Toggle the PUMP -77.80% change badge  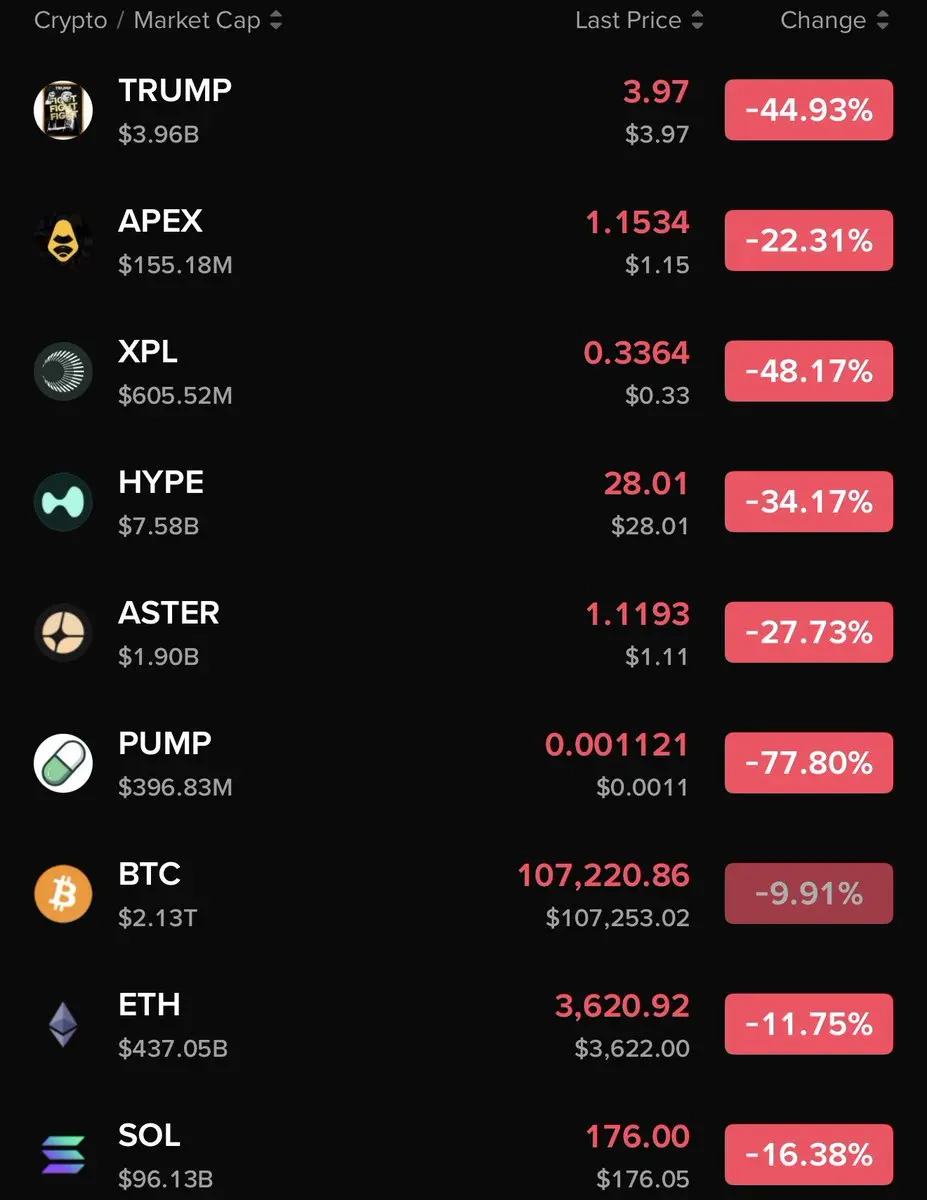click(x=809, y=763)
